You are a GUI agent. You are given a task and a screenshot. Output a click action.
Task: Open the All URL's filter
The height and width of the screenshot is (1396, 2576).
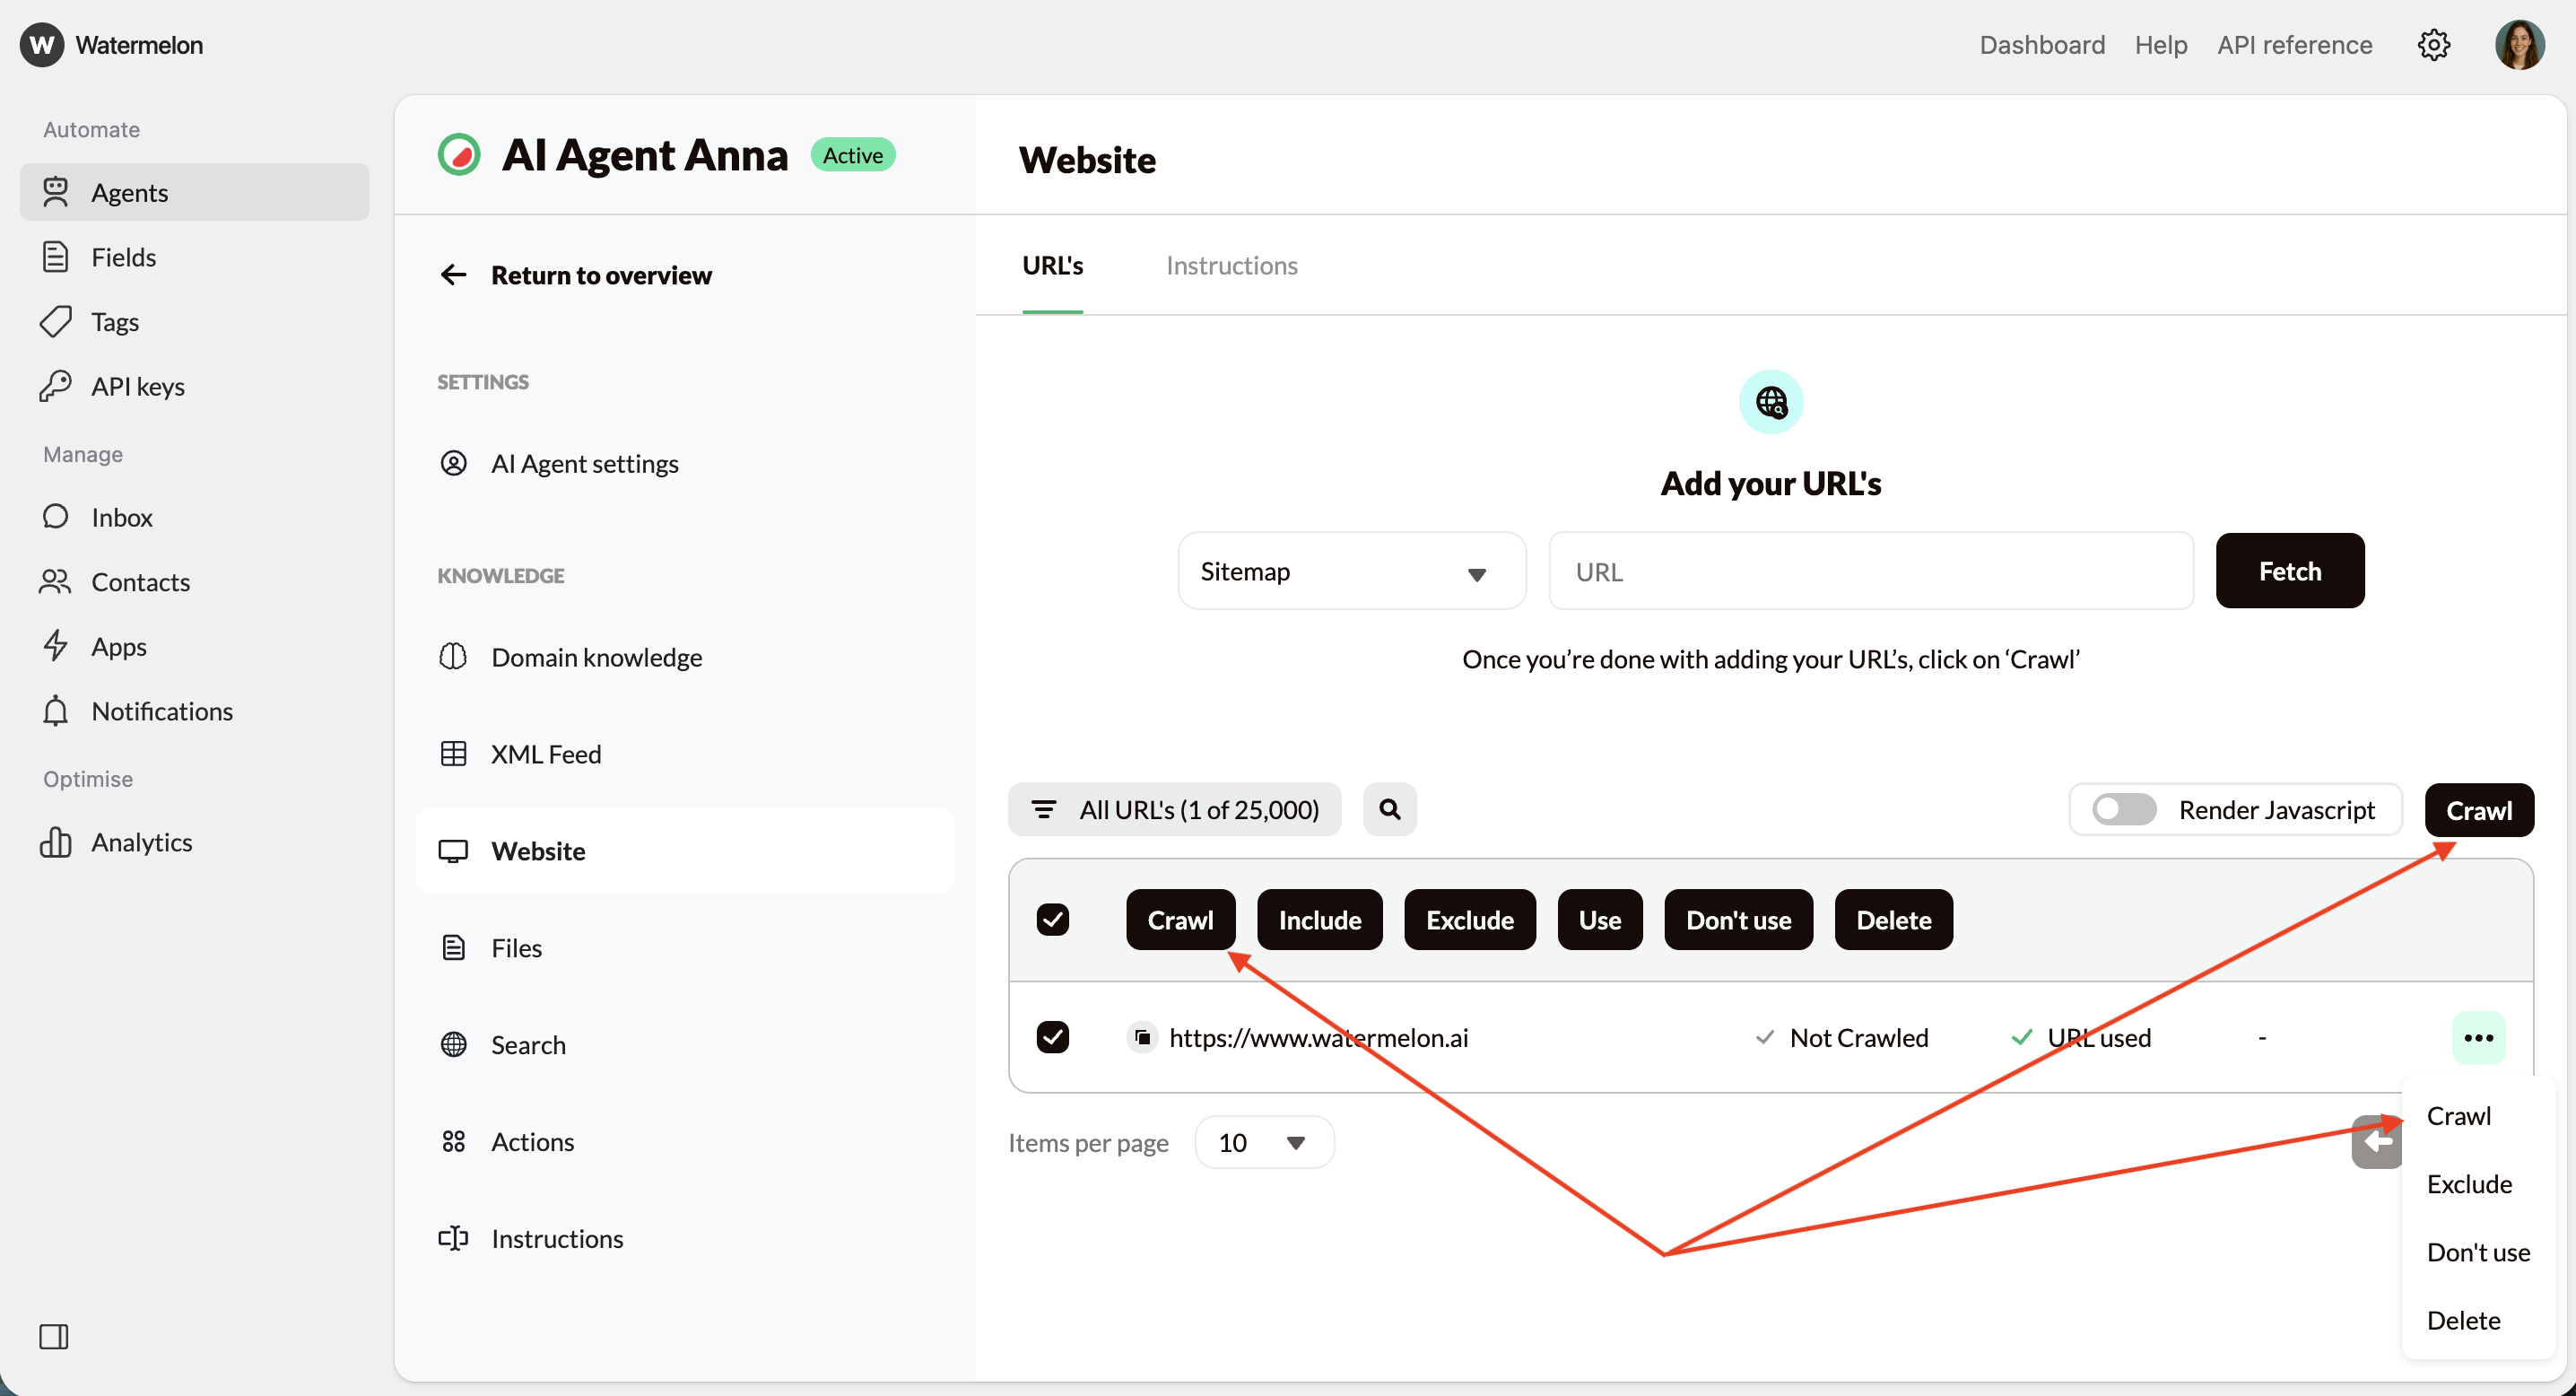pos(1175,809)
